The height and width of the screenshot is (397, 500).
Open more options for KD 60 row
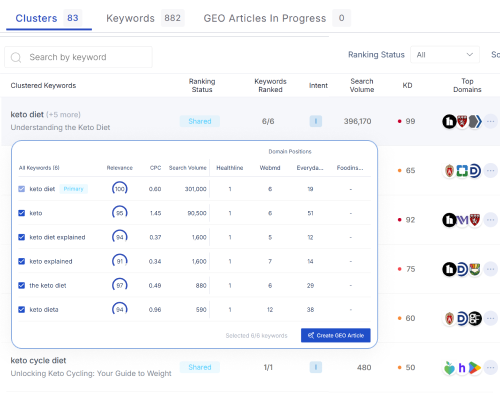(x=490, y=318)
